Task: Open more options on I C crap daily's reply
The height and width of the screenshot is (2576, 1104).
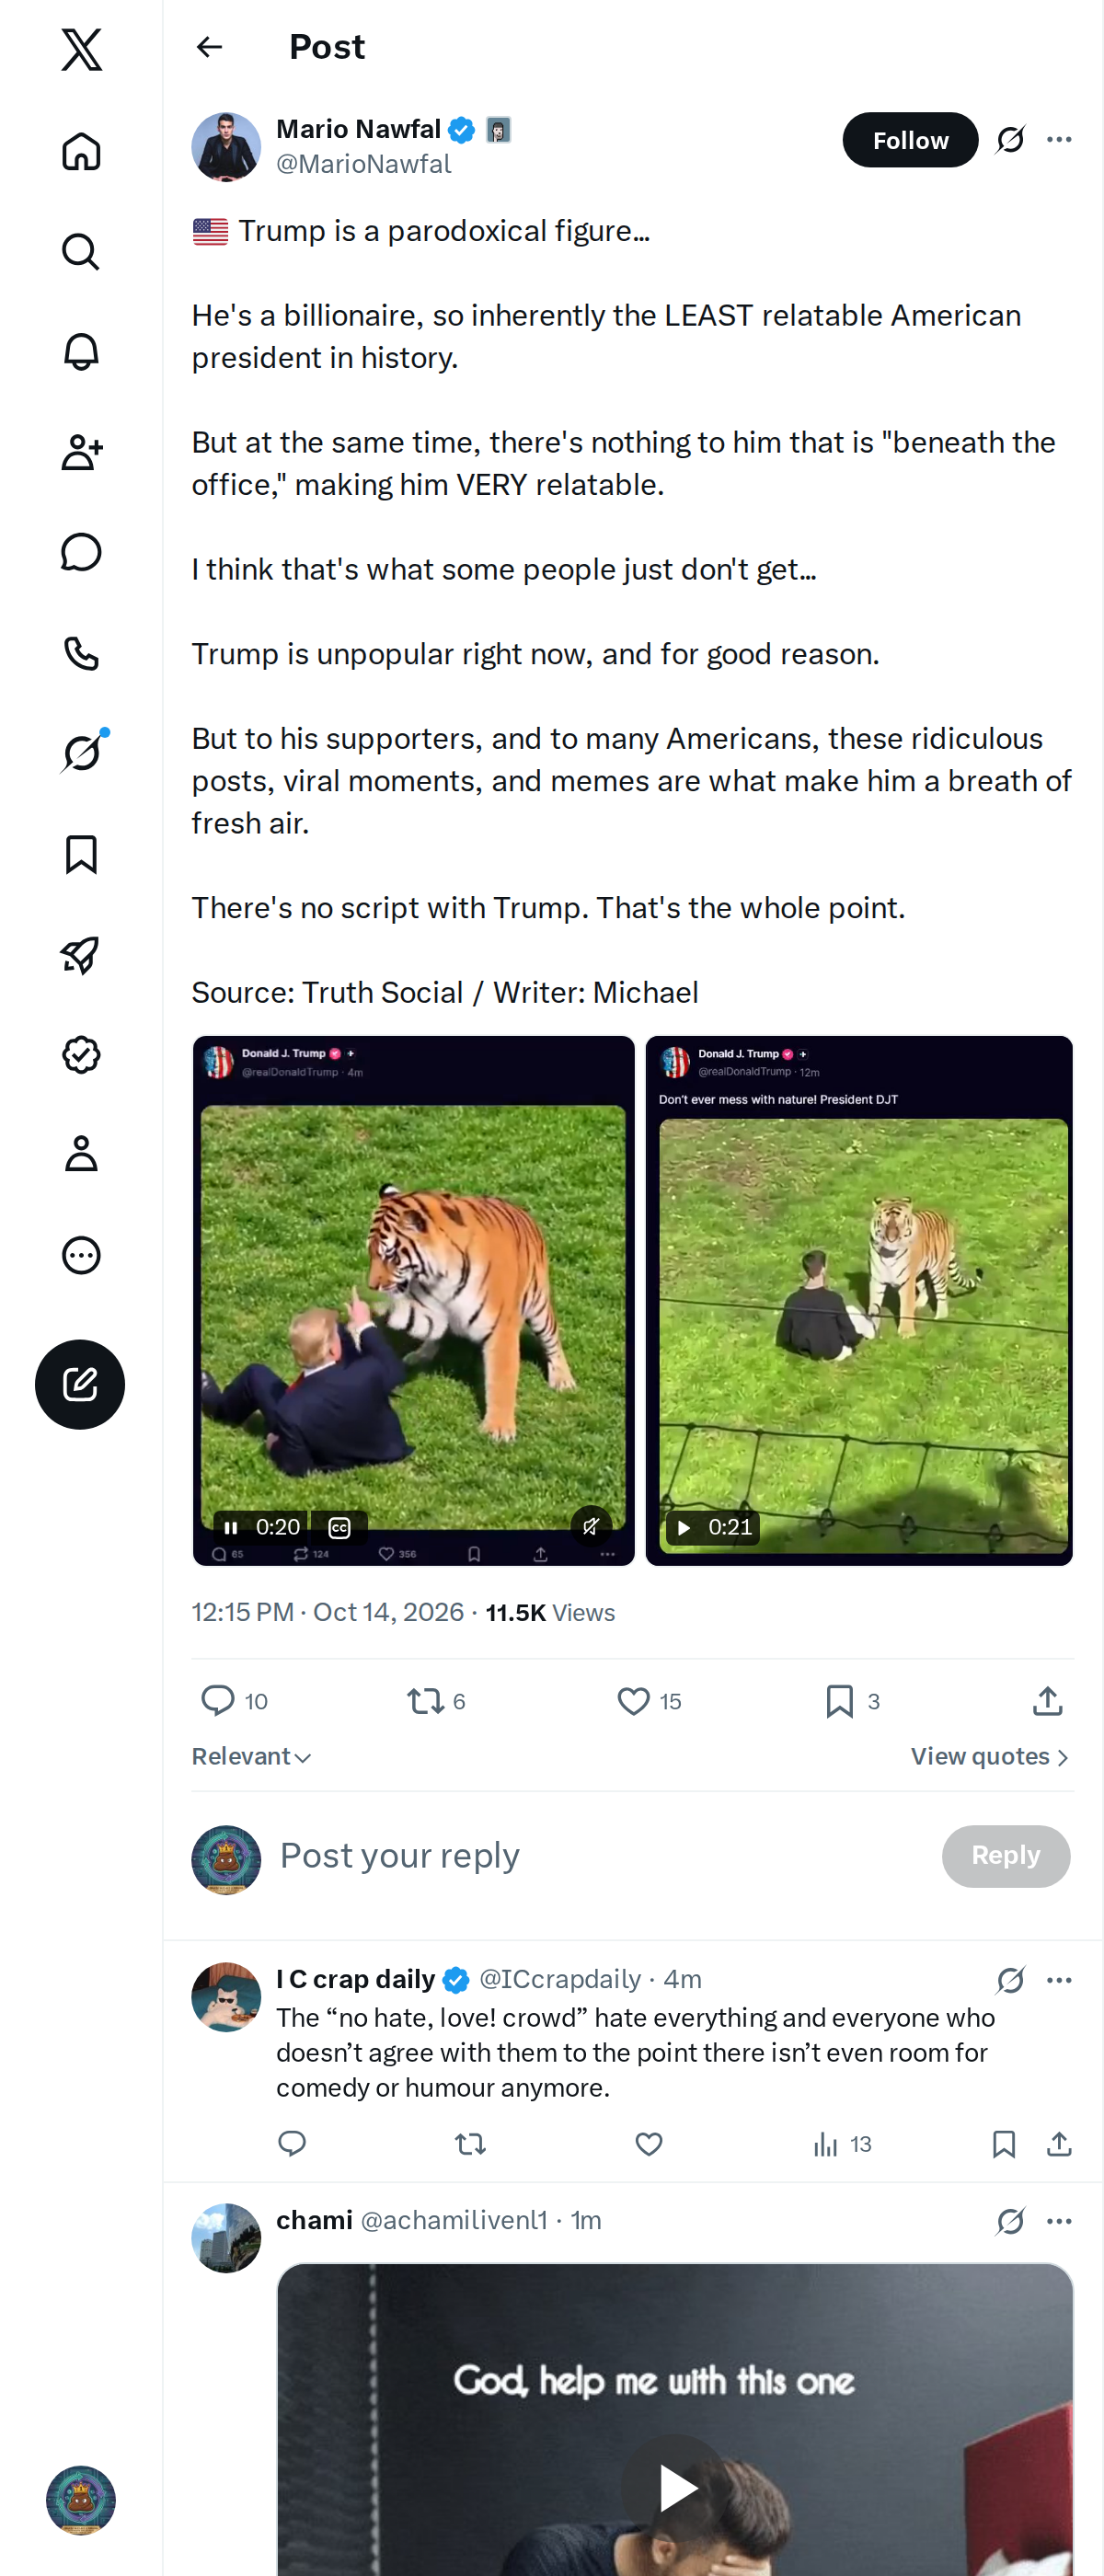Action: [x=1059, y=1980]
